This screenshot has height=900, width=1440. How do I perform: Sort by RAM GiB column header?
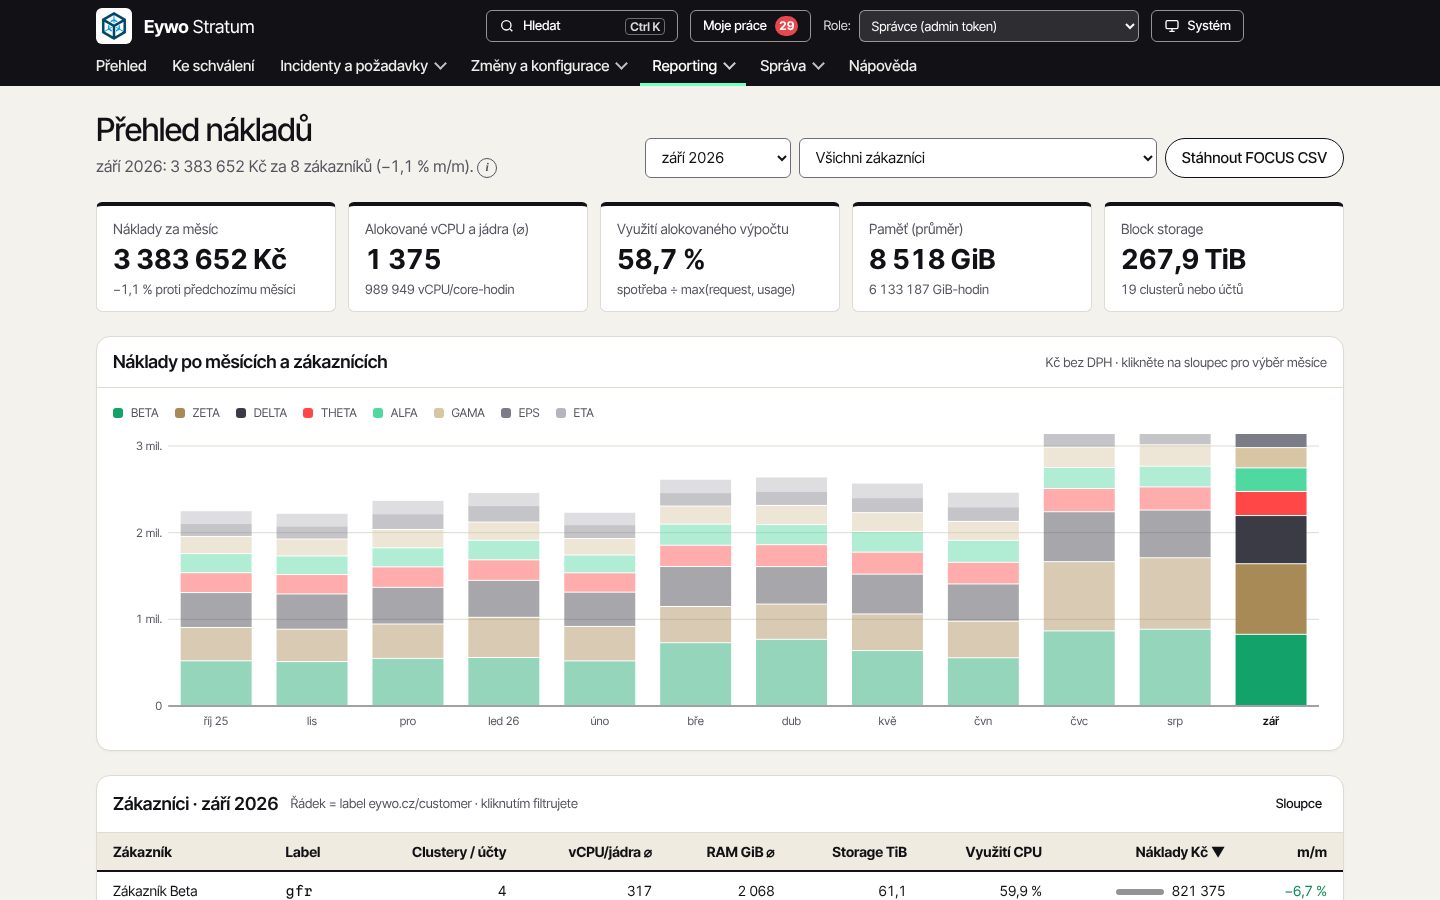740,852
